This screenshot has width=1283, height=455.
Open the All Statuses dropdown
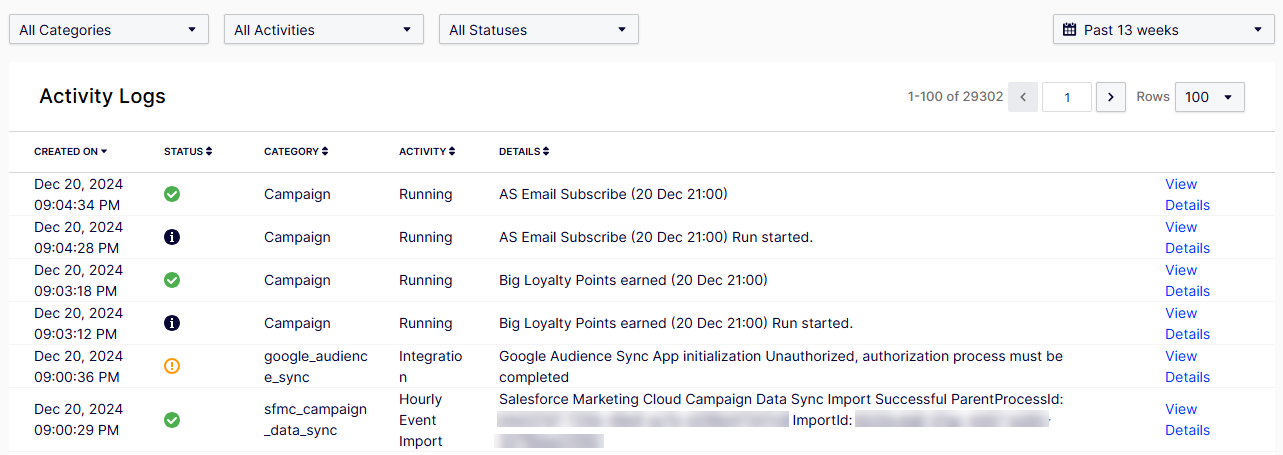coord(538,30)
